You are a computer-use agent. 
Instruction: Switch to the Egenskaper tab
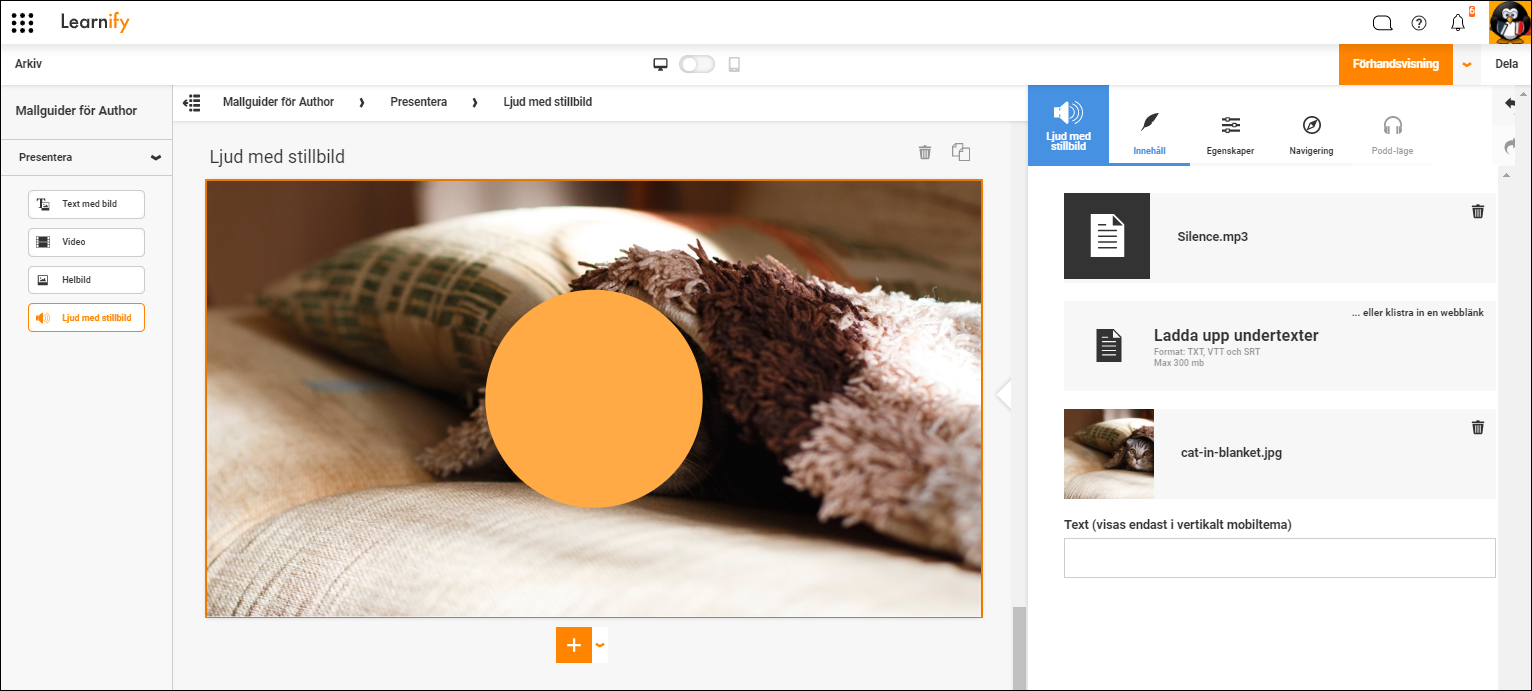[x=1230, y=134]
